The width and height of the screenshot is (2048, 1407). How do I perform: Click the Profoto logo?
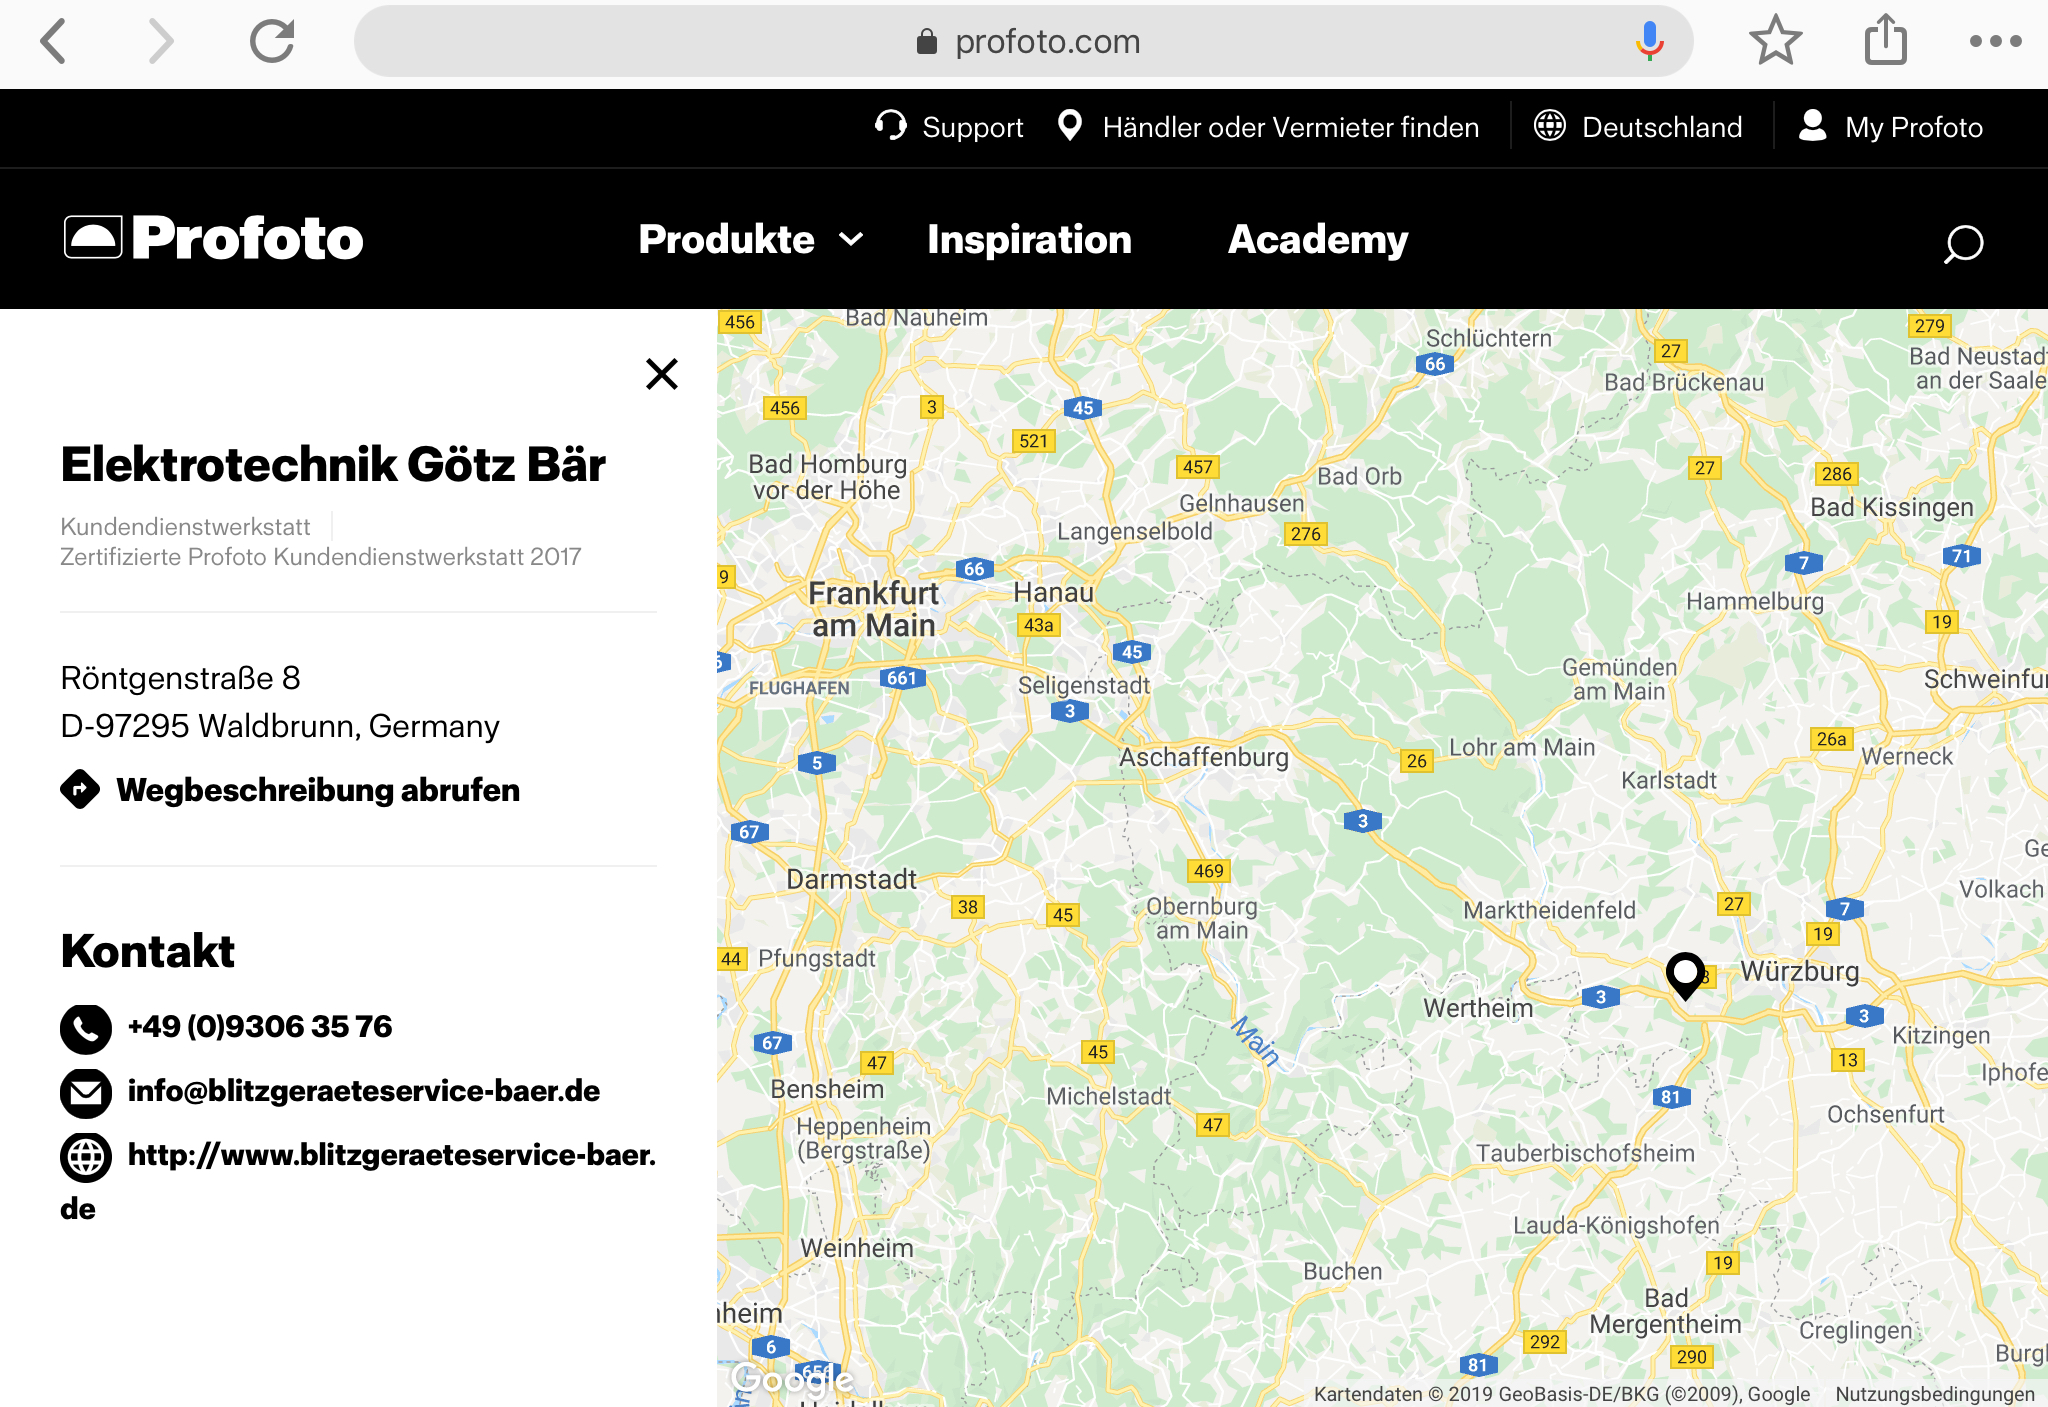click(x=213, y=238)
